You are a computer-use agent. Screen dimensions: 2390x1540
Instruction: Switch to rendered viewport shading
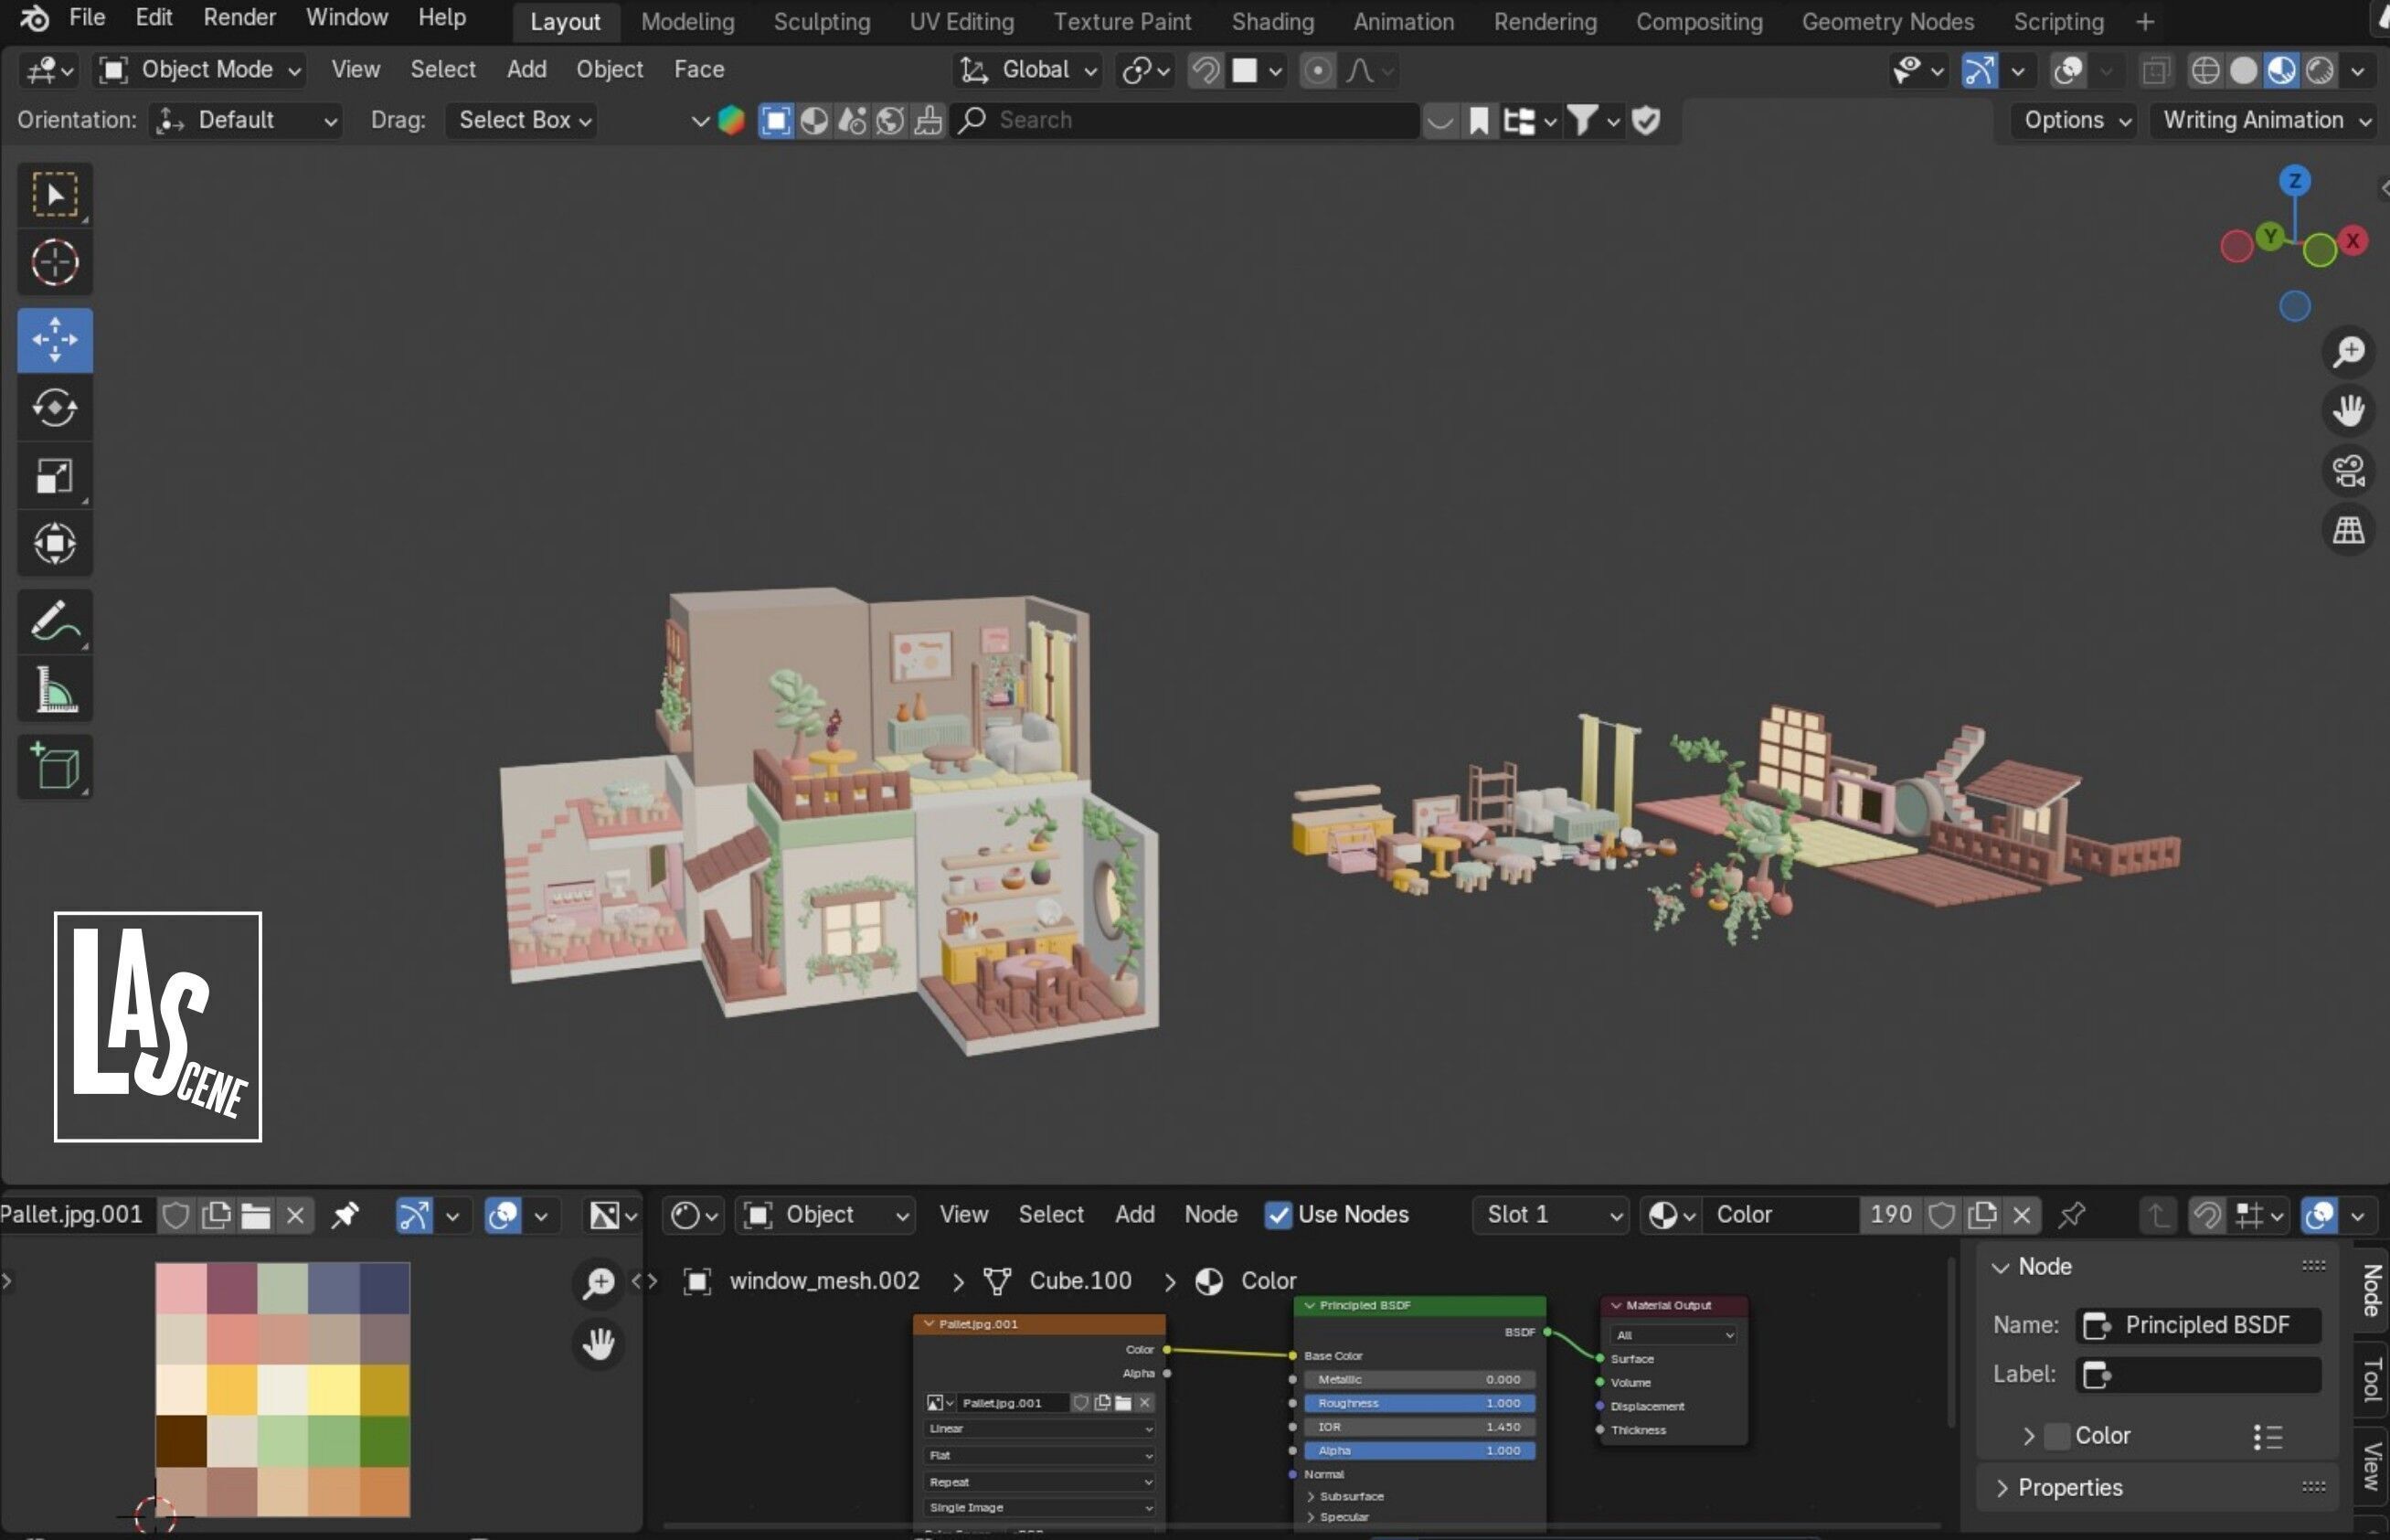[2319, 71]
